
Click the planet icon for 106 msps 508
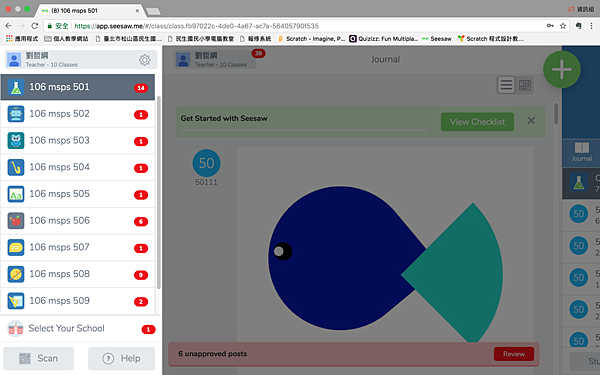click(x=16, y=274)
